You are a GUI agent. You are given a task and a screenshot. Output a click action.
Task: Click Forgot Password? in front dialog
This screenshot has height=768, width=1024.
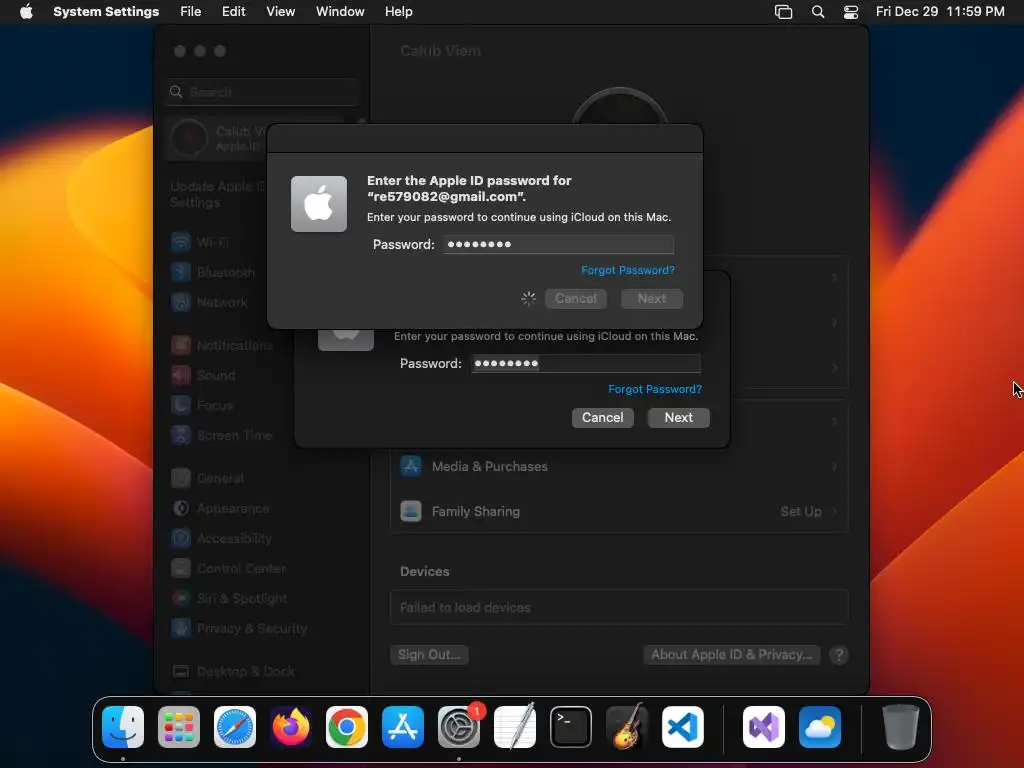tap(628, 270)
